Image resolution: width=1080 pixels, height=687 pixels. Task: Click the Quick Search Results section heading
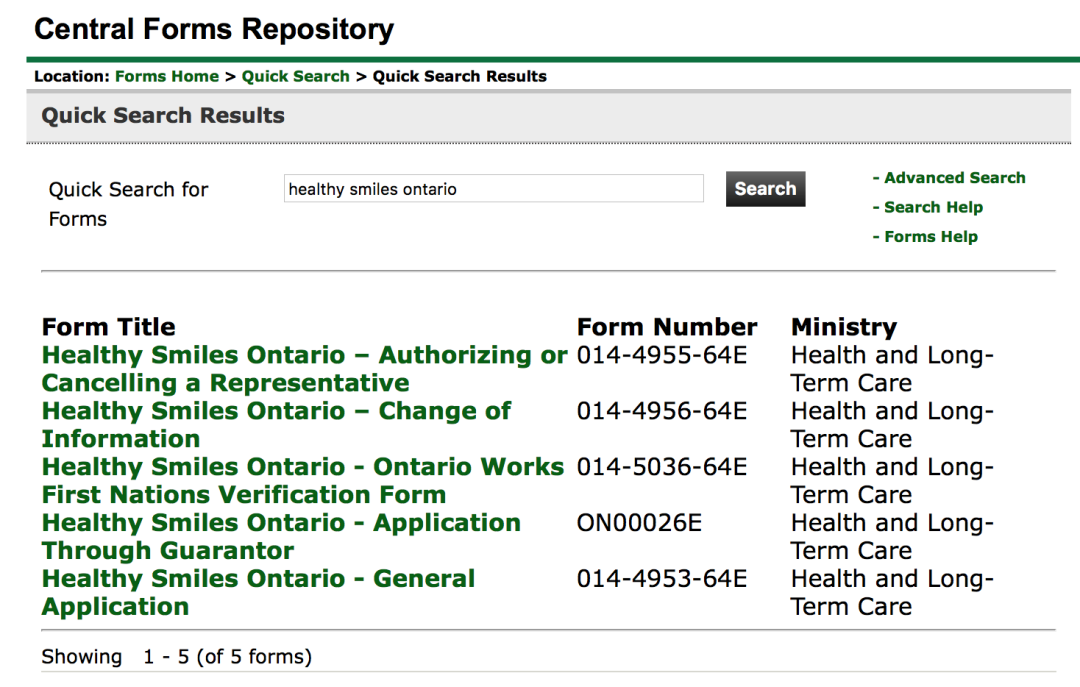(163, 115)
